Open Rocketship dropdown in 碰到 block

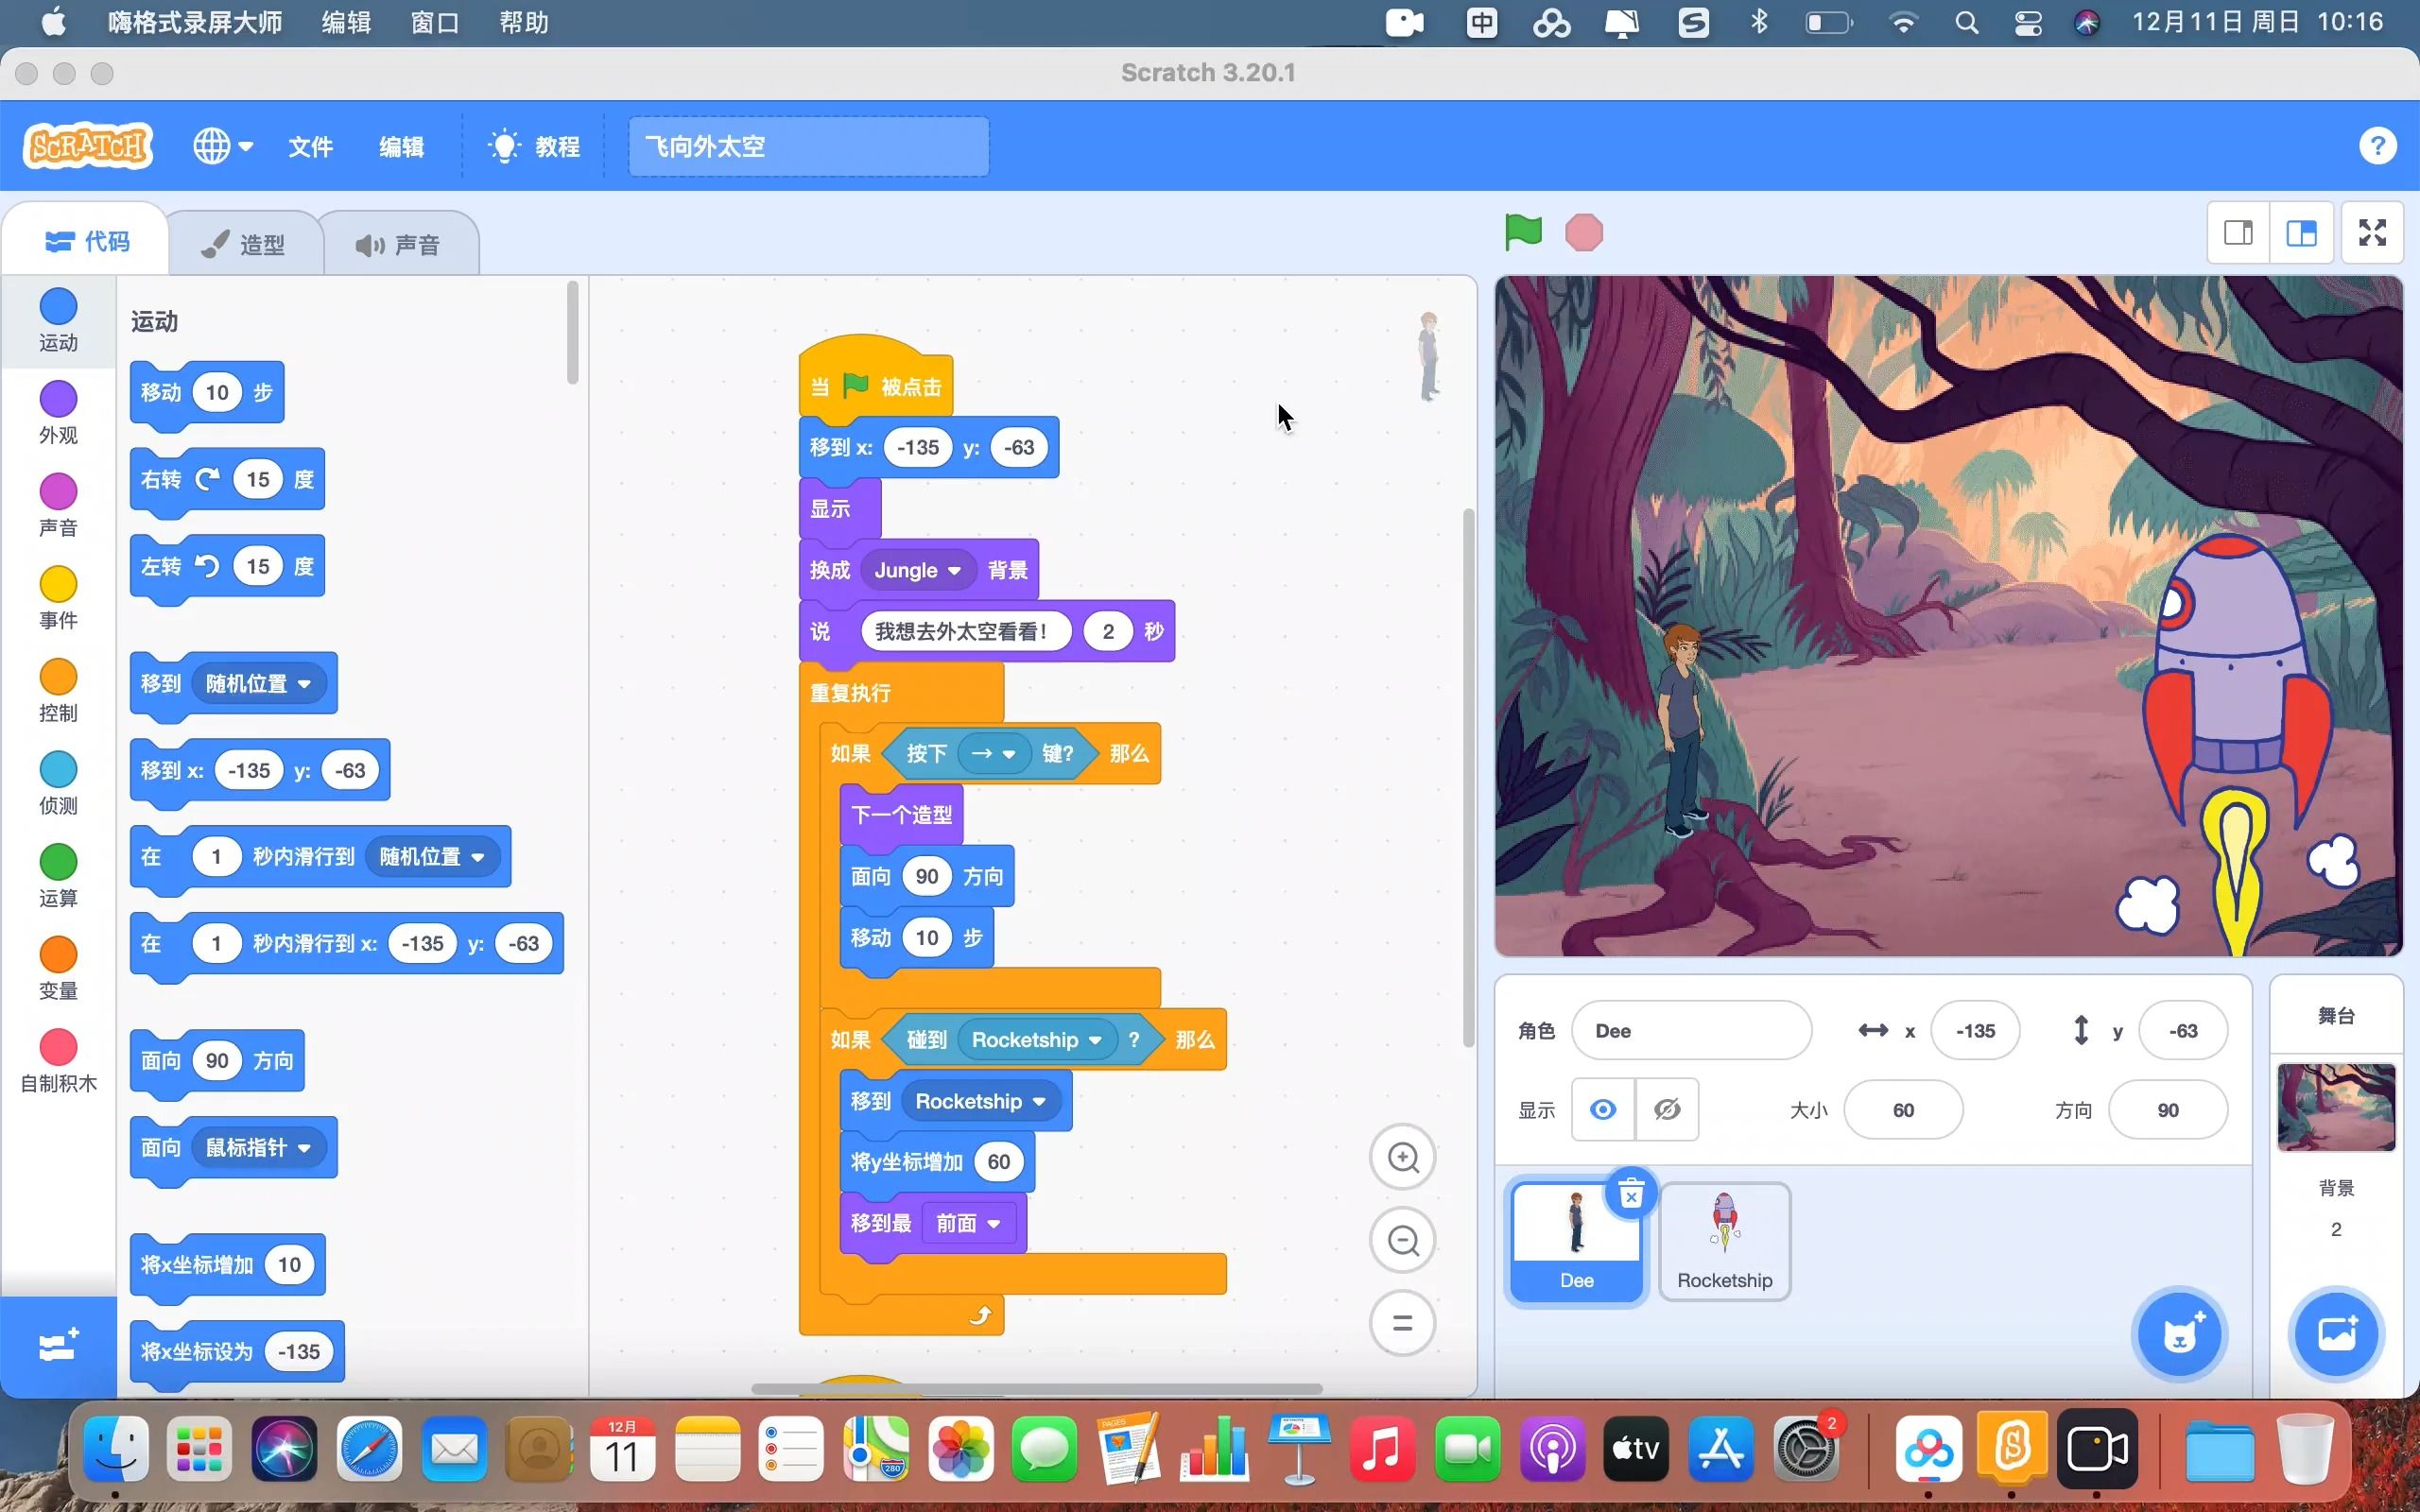(x=1036, y=1040)
